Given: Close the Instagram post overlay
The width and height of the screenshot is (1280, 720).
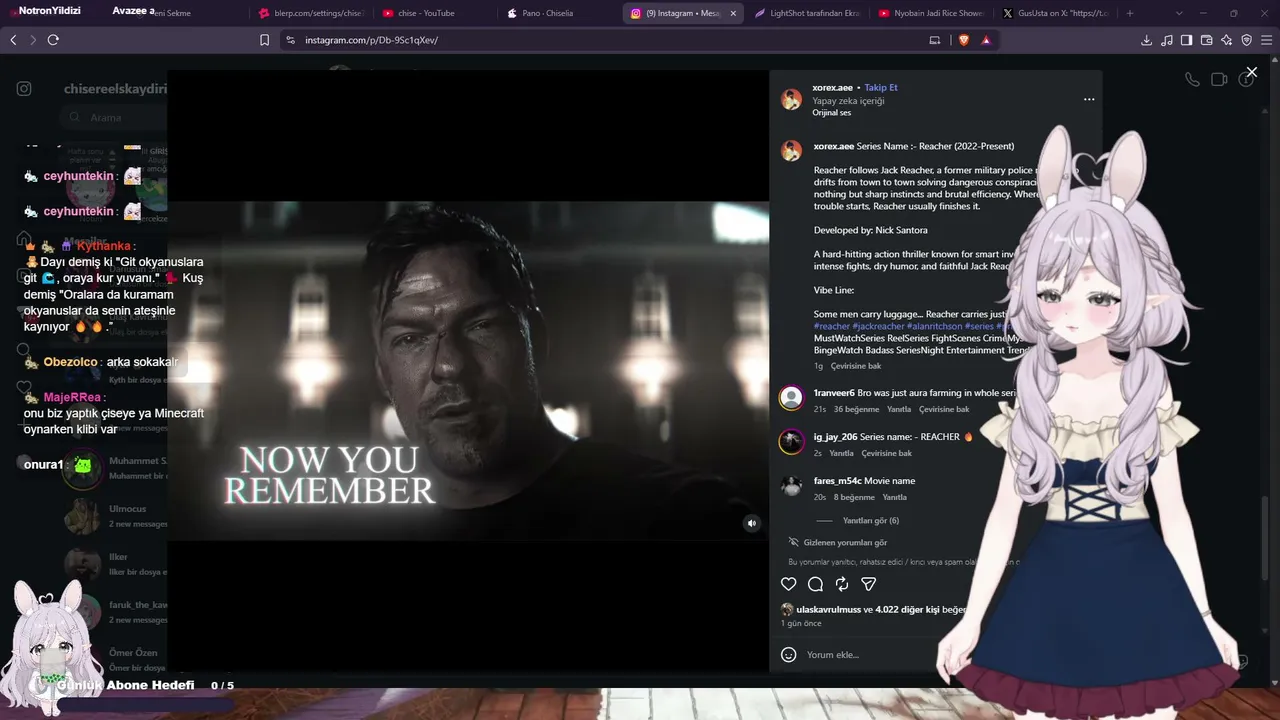Looking at the screenshot, I should 1252,72.
